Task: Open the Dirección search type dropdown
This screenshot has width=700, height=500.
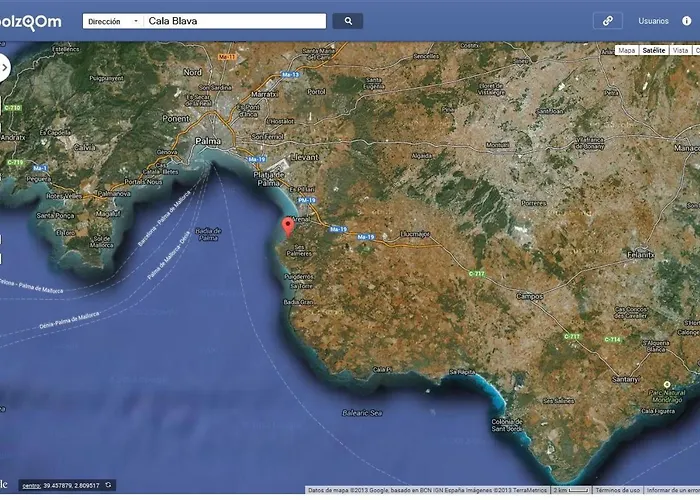Action: pyautogui.click(x=113, y=21)
